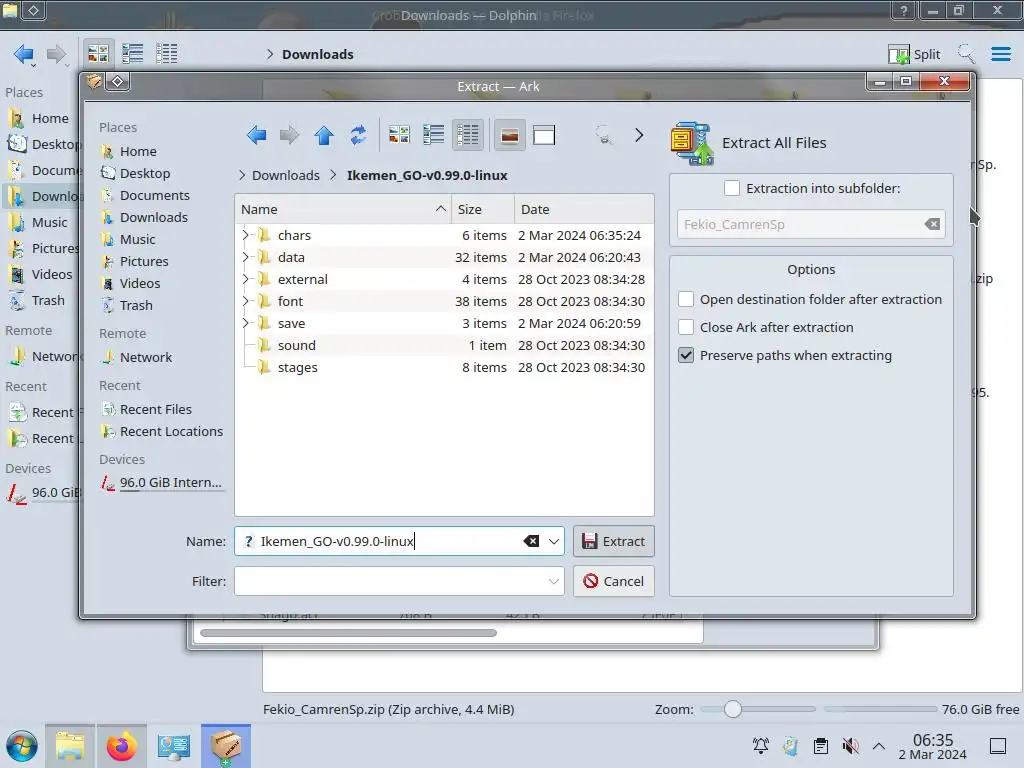Image resolution: width=1024 pixels, height=768 pixels.
Task: Expand the chars folder
Action: pyautogui.click(x=246, y=235)
